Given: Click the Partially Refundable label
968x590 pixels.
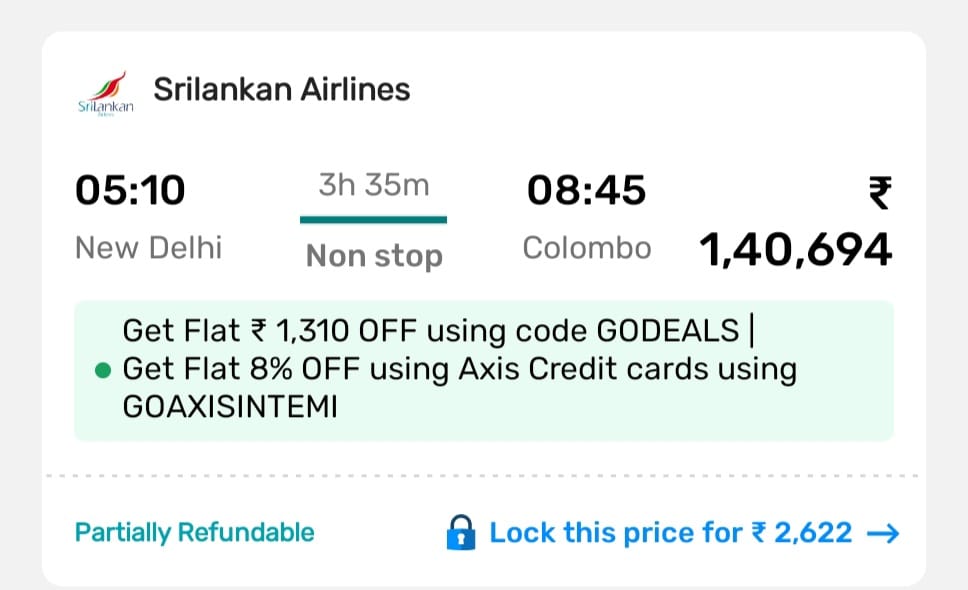Looking at the screenshot, I should click(195, 533).
